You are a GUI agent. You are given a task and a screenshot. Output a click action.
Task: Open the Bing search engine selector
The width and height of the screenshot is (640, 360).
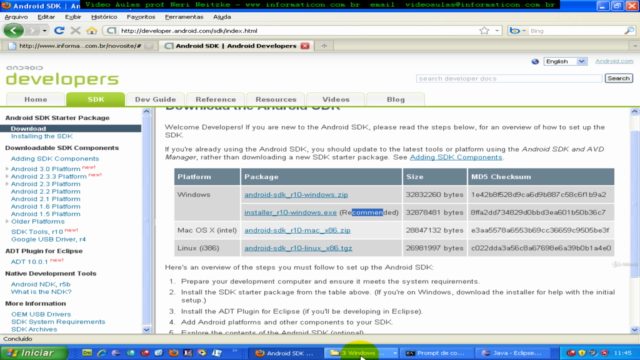[x=517, y=31]
